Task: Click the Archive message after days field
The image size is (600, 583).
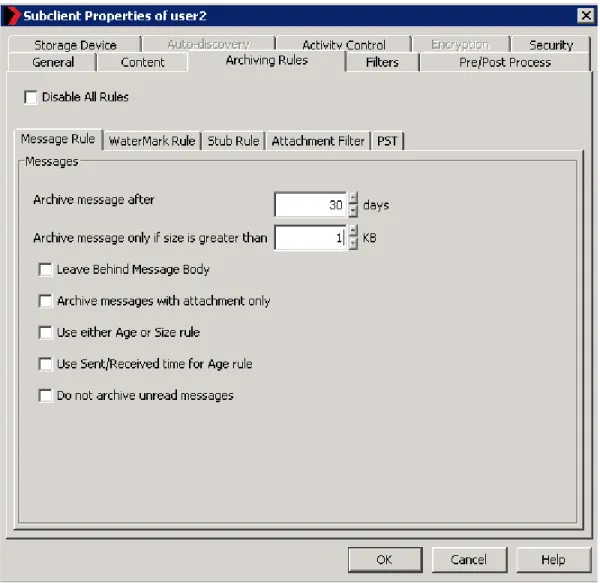Action: pyautogui.click(x=310, y=205)
